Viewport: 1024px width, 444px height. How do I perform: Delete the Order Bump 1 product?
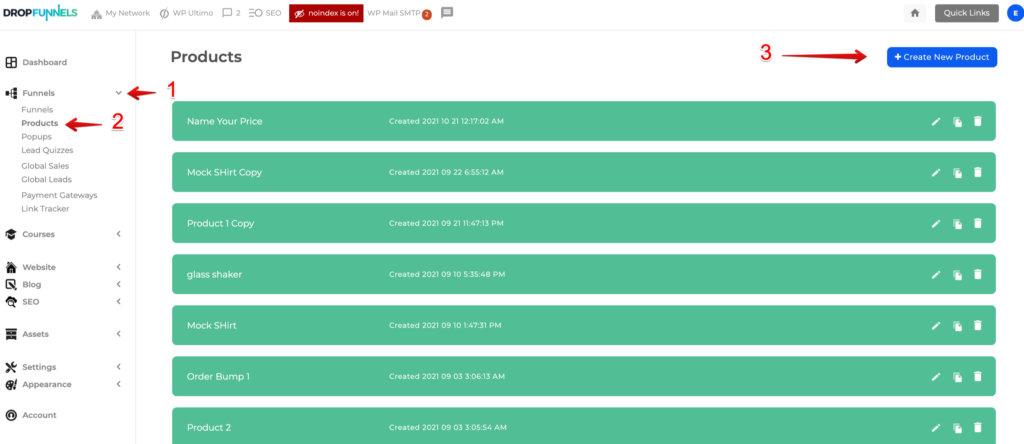pos(978,375)
